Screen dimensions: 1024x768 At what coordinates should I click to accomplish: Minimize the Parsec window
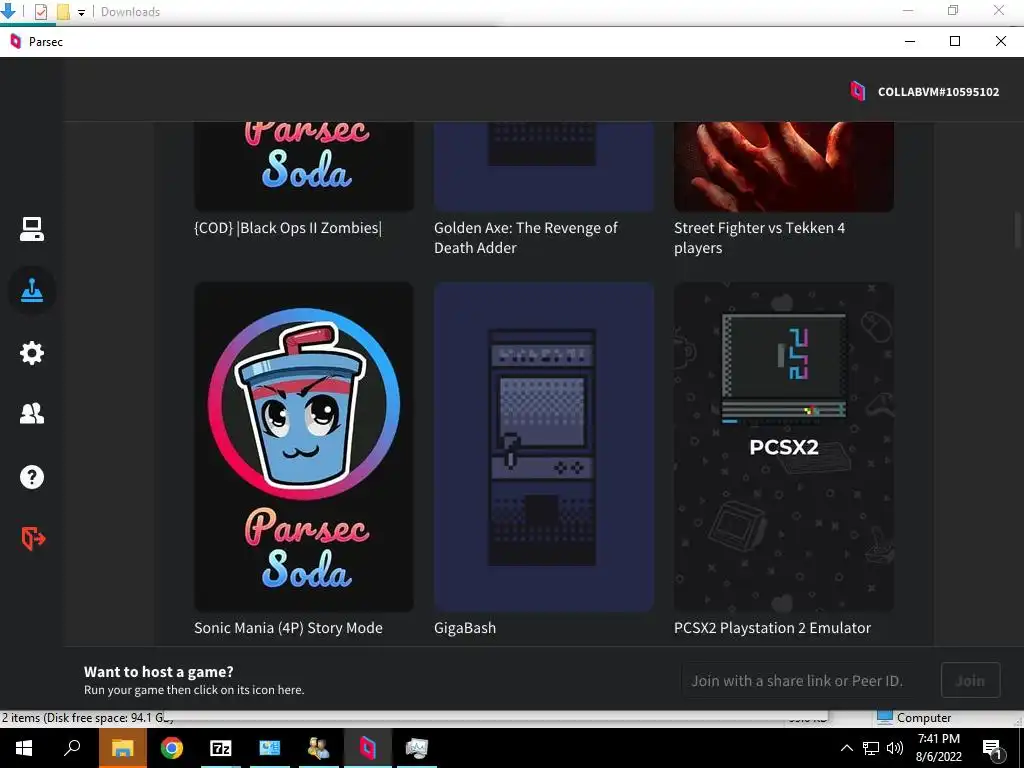click(910, 41)
